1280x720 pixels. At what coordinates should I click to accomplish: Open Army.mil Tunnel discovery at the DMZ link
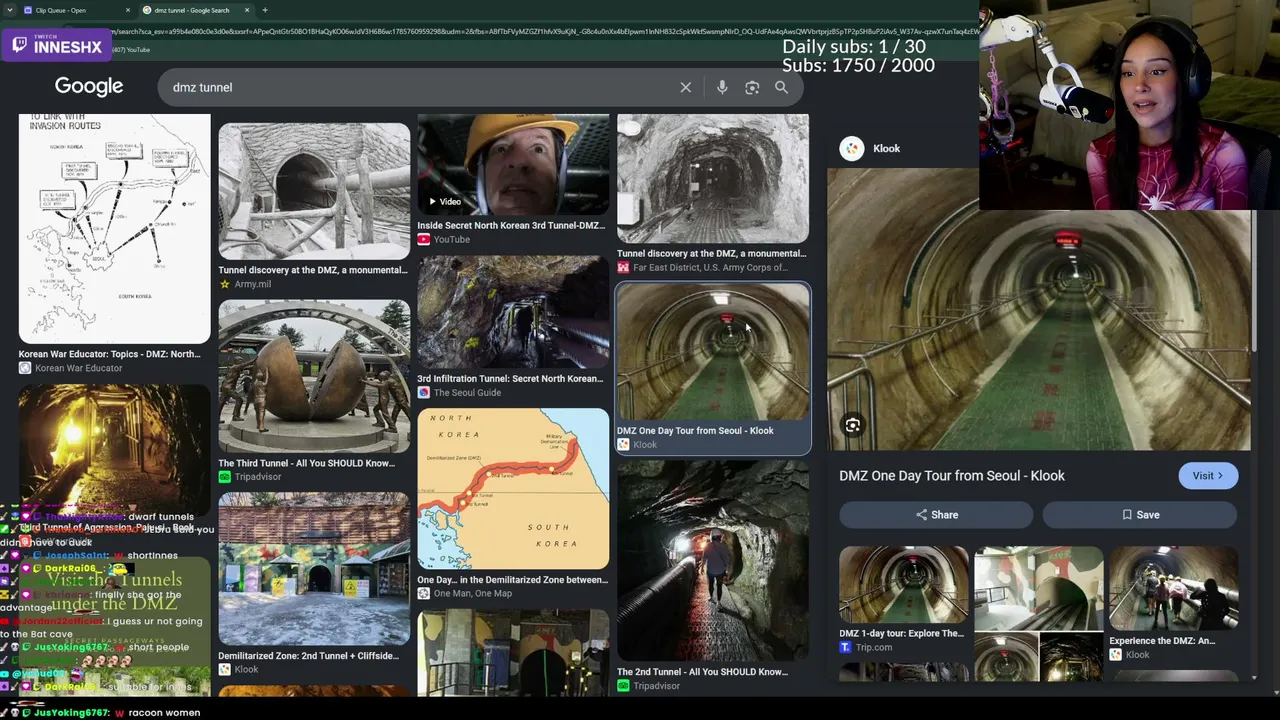313,270
